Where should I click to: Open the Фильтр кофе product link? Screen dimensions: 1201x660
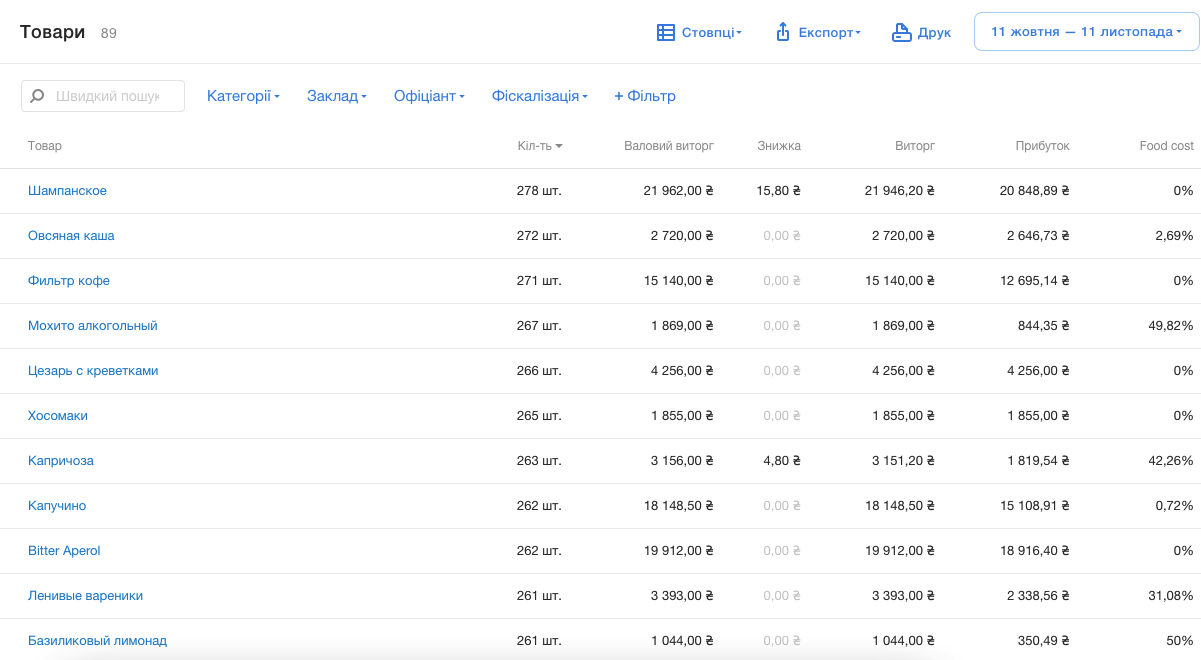[x=69, y=281]
